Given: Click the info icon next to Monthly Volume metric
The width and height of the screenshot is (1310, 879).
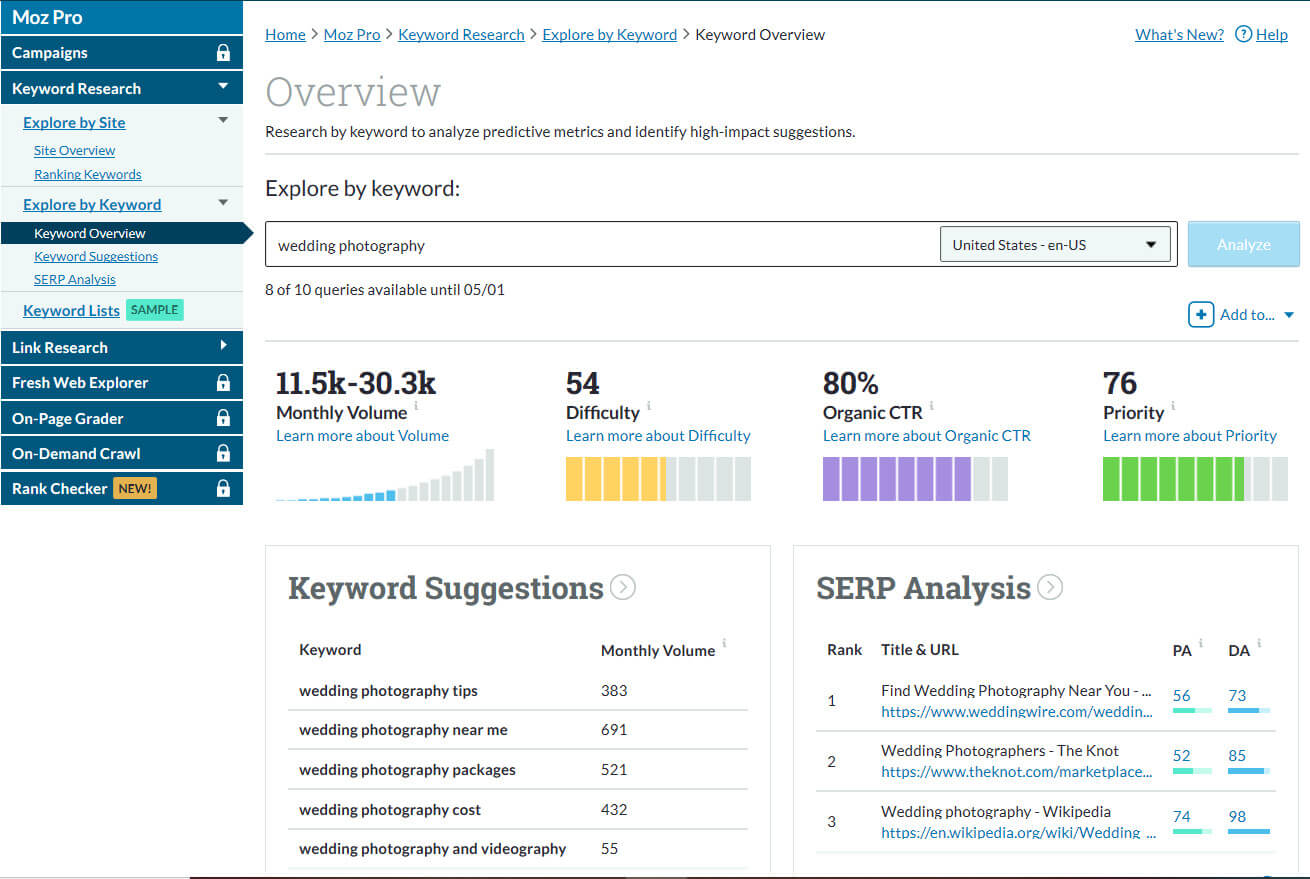Looking at the screenshot, I should click(x=416, y=406).
